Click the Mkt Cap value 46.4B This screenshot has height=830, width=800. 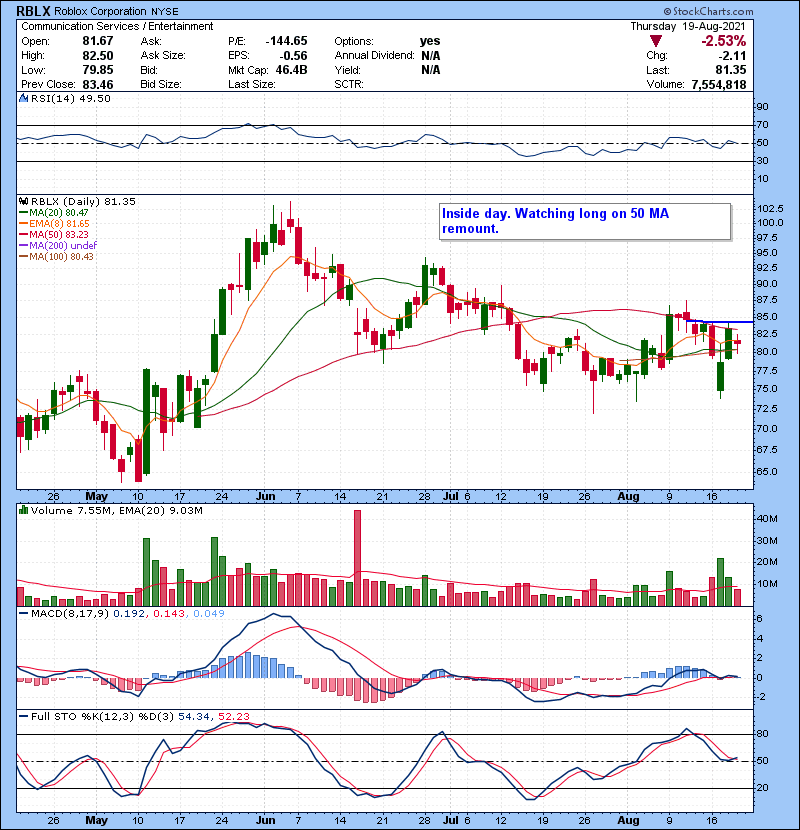pos(291,70)
